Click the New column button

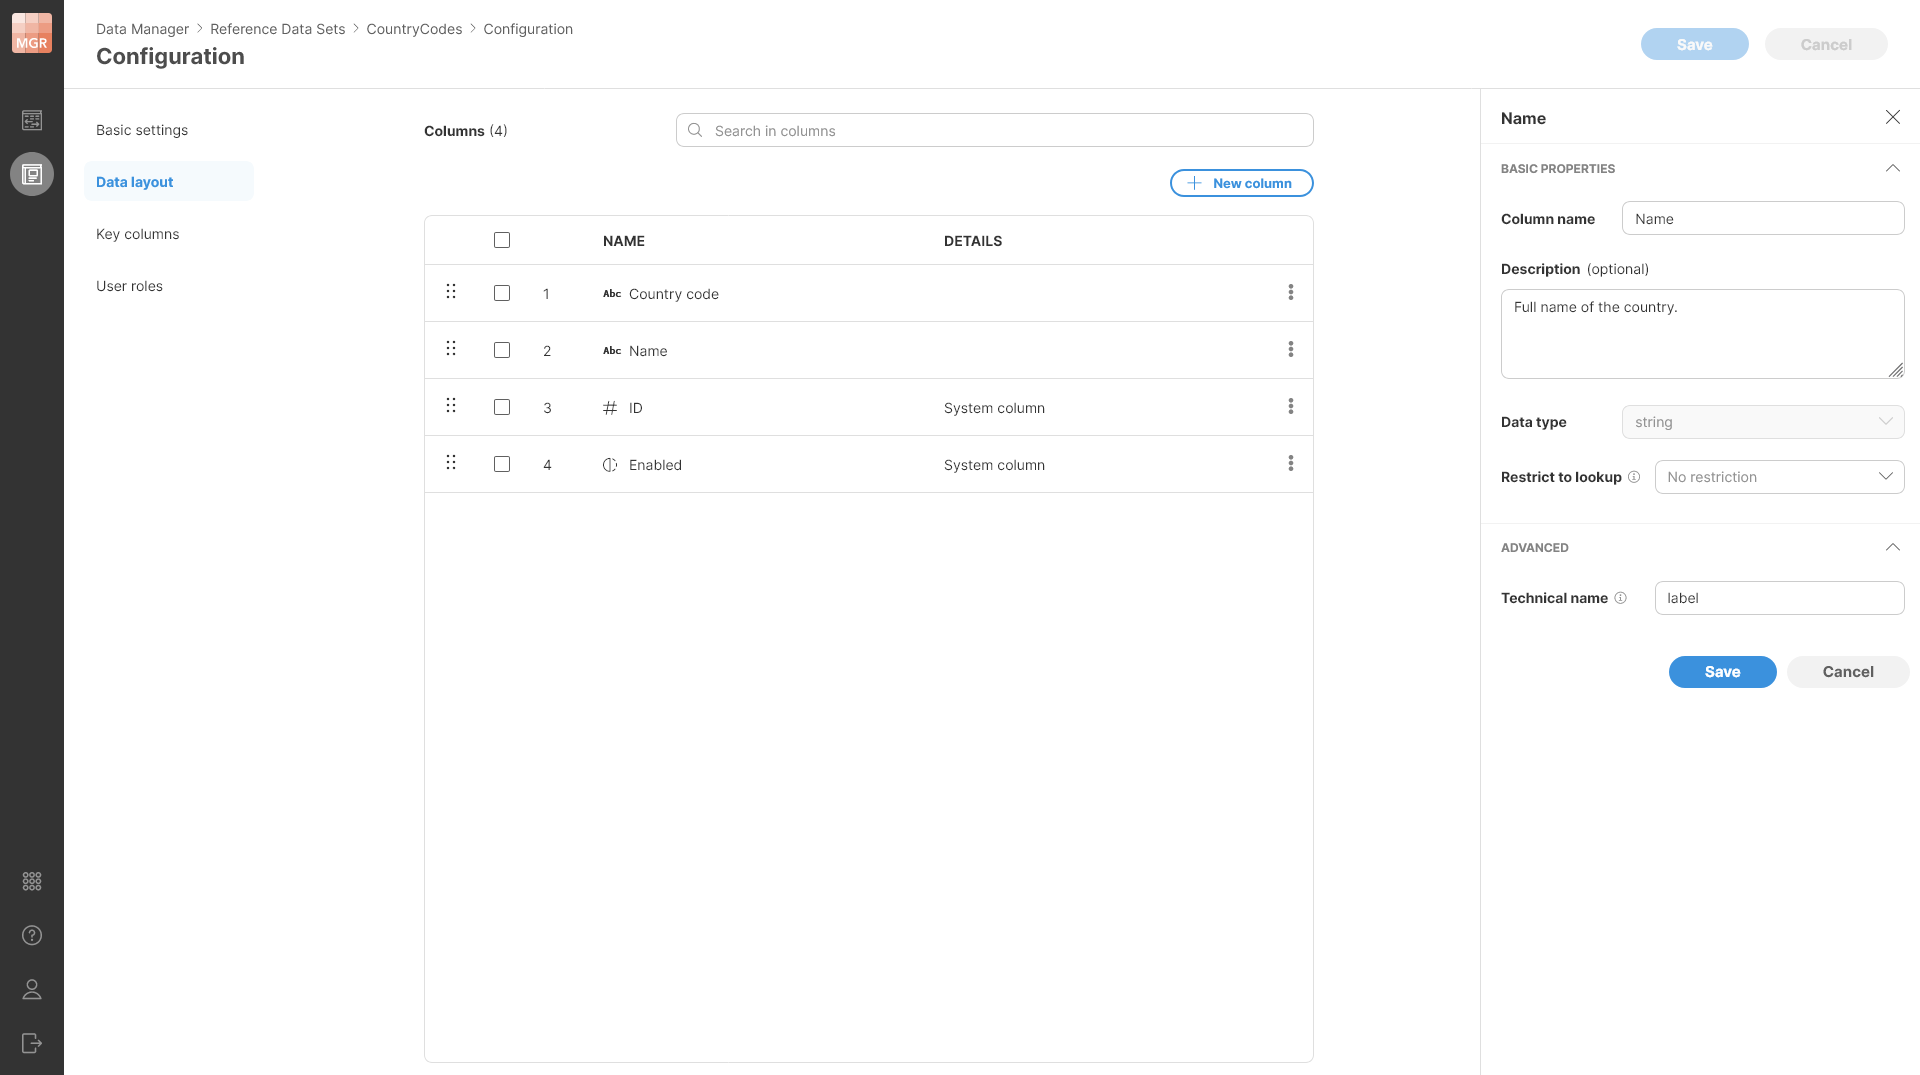1241,183
